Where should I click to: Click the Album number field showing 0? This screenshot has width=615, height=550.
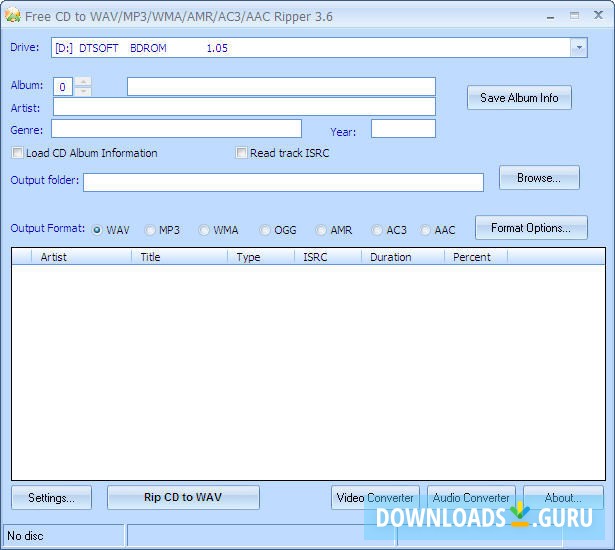63,87
